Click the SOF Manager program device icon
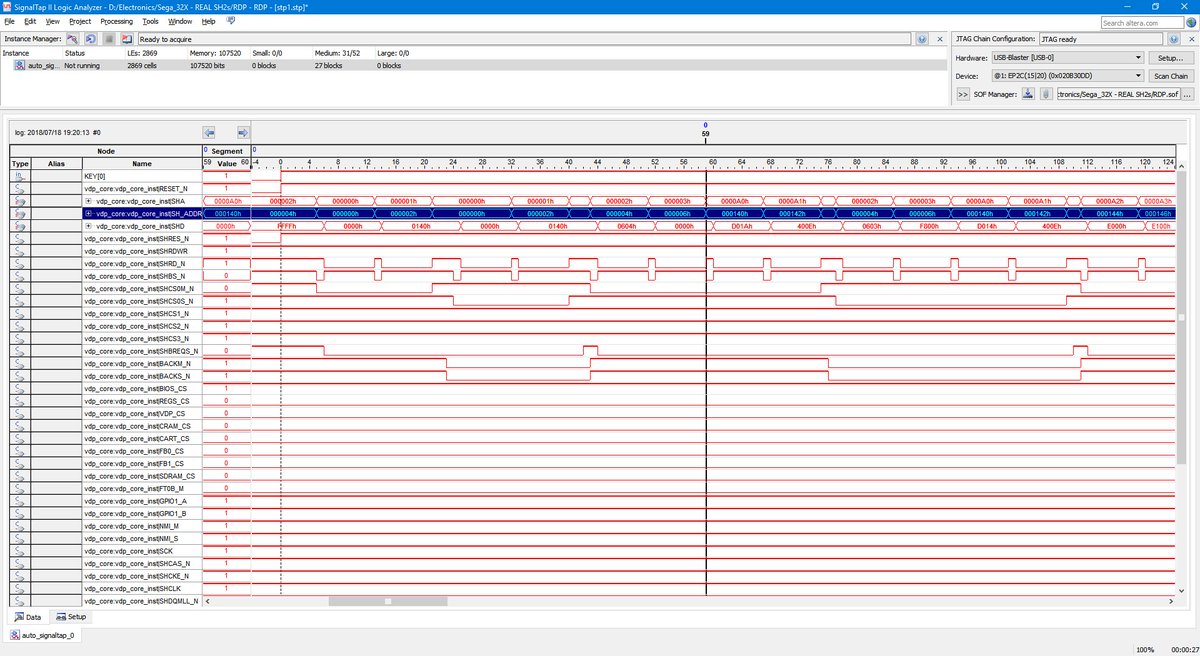 [1029, 94]
